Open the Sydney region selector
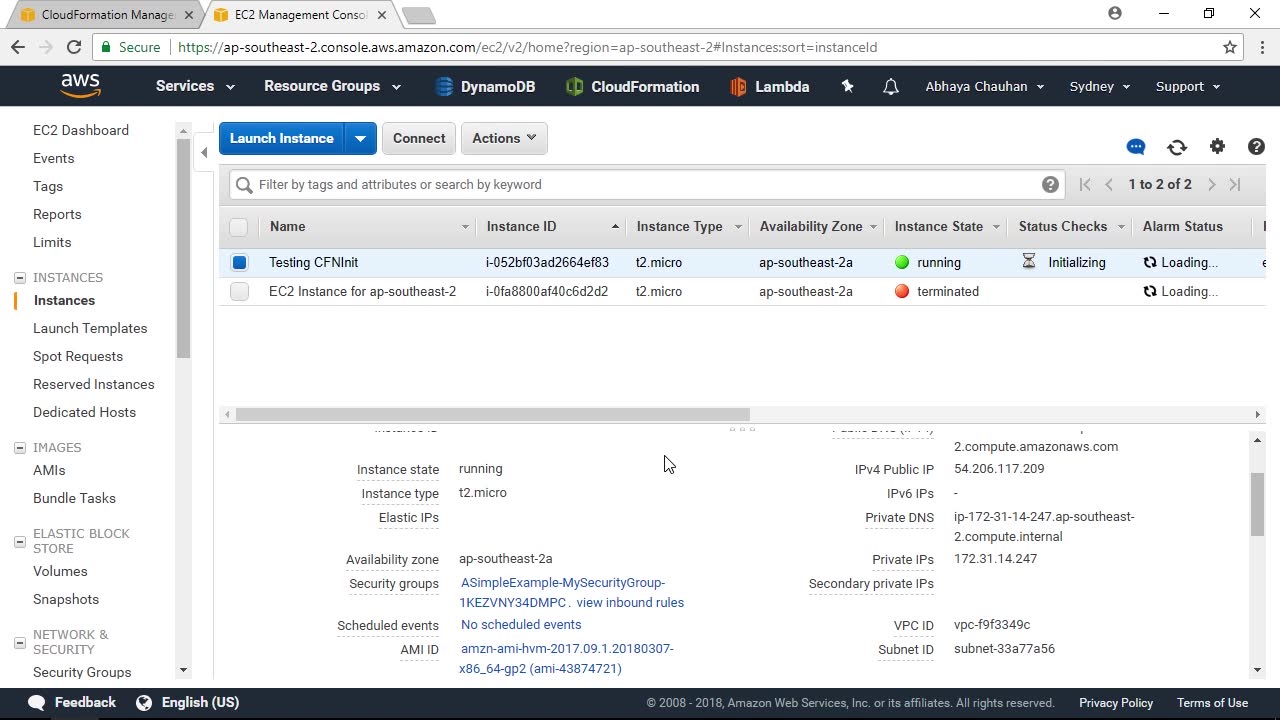 1100,86
